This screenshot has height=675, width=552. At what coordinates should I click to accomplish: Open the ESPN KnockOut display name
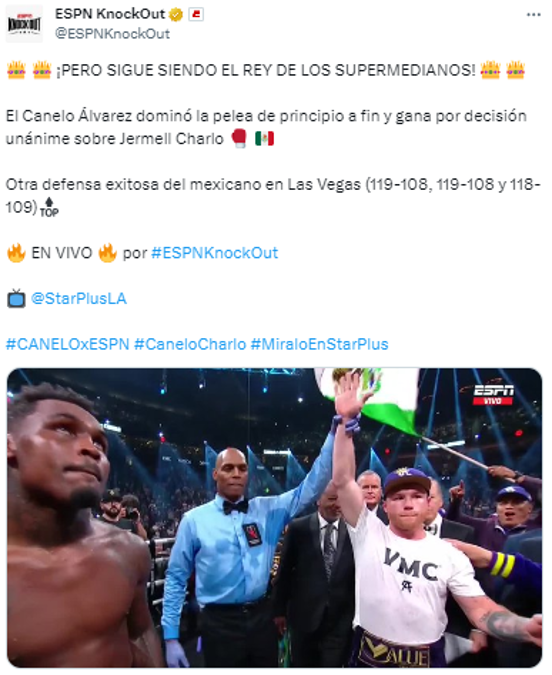click(110, 14)
